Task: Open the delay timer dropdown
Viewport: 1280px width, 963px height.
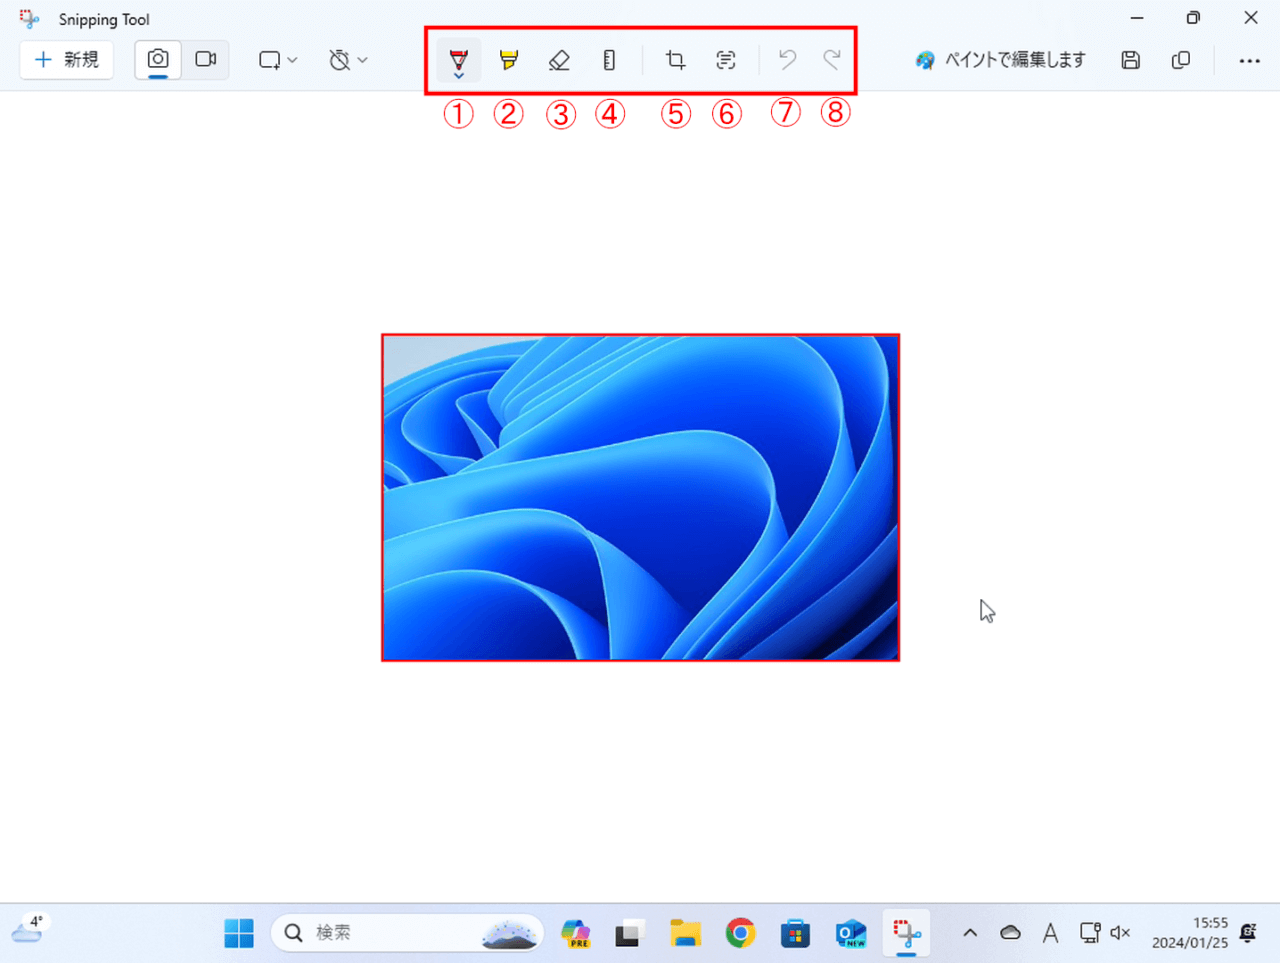Action: [348, 60]
